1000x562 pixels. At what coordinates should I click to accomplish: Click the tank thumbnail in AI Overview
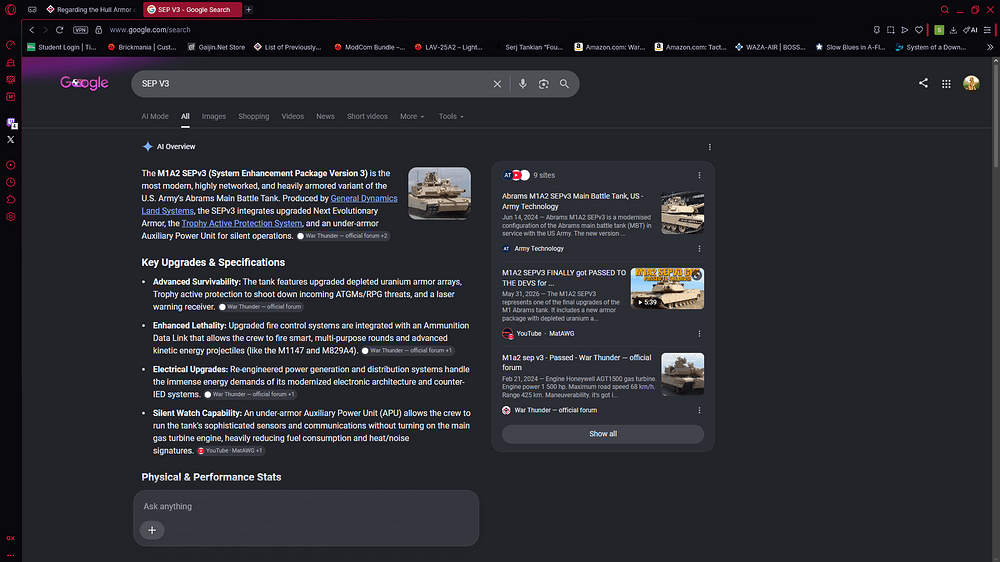click(439, 193)
